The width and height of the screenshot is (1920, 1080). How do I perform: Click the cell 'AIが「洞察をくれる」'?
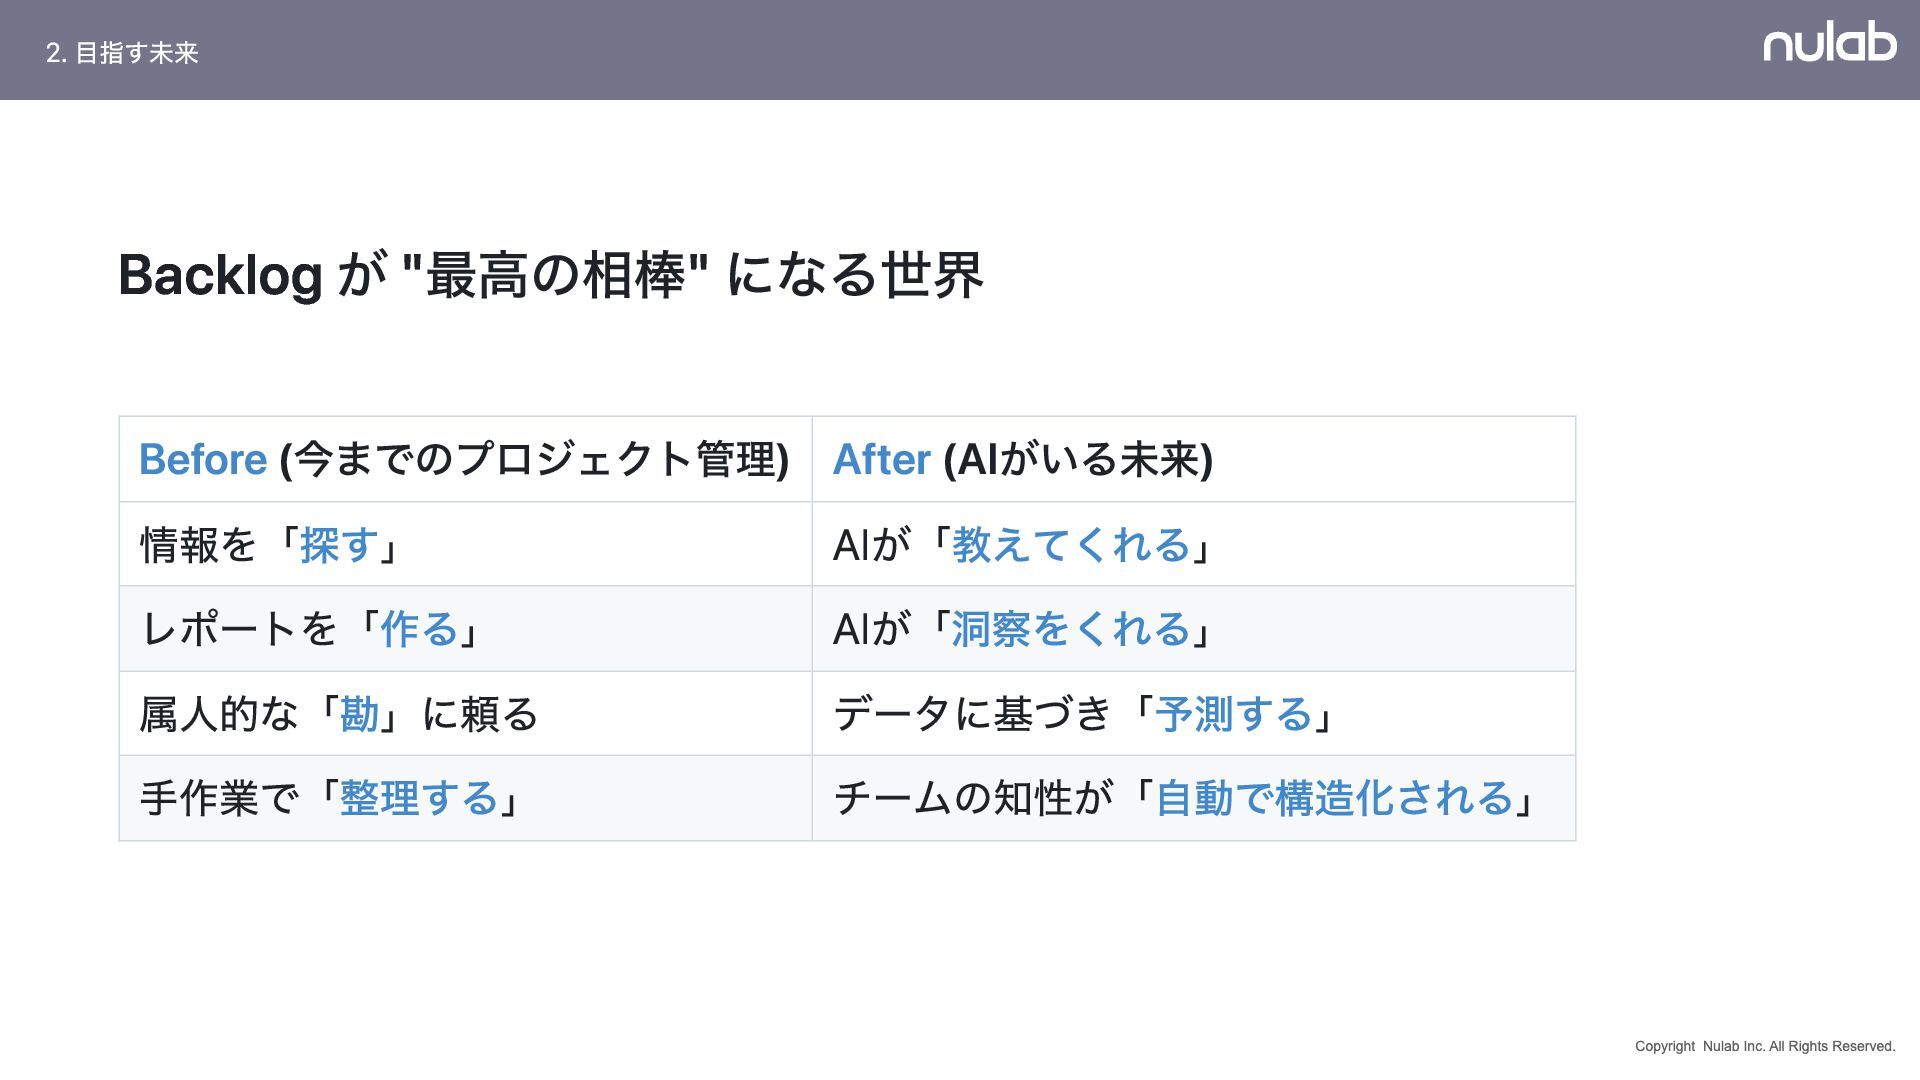click(1194, 629)
